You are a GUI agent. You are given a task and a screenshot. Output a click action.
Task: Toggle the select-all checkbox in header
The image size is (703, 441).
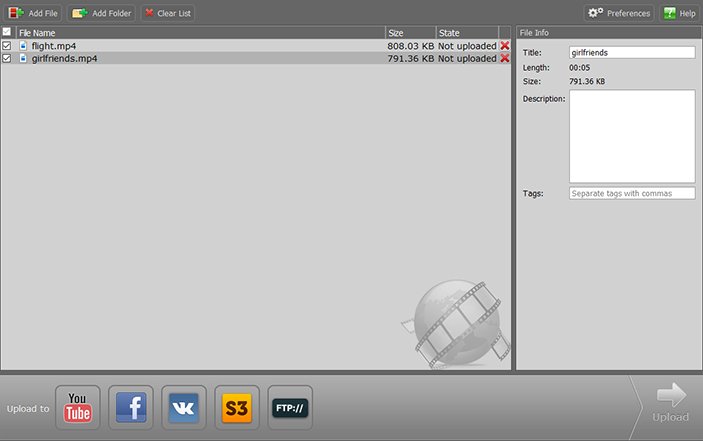click(x=7, y=32)
